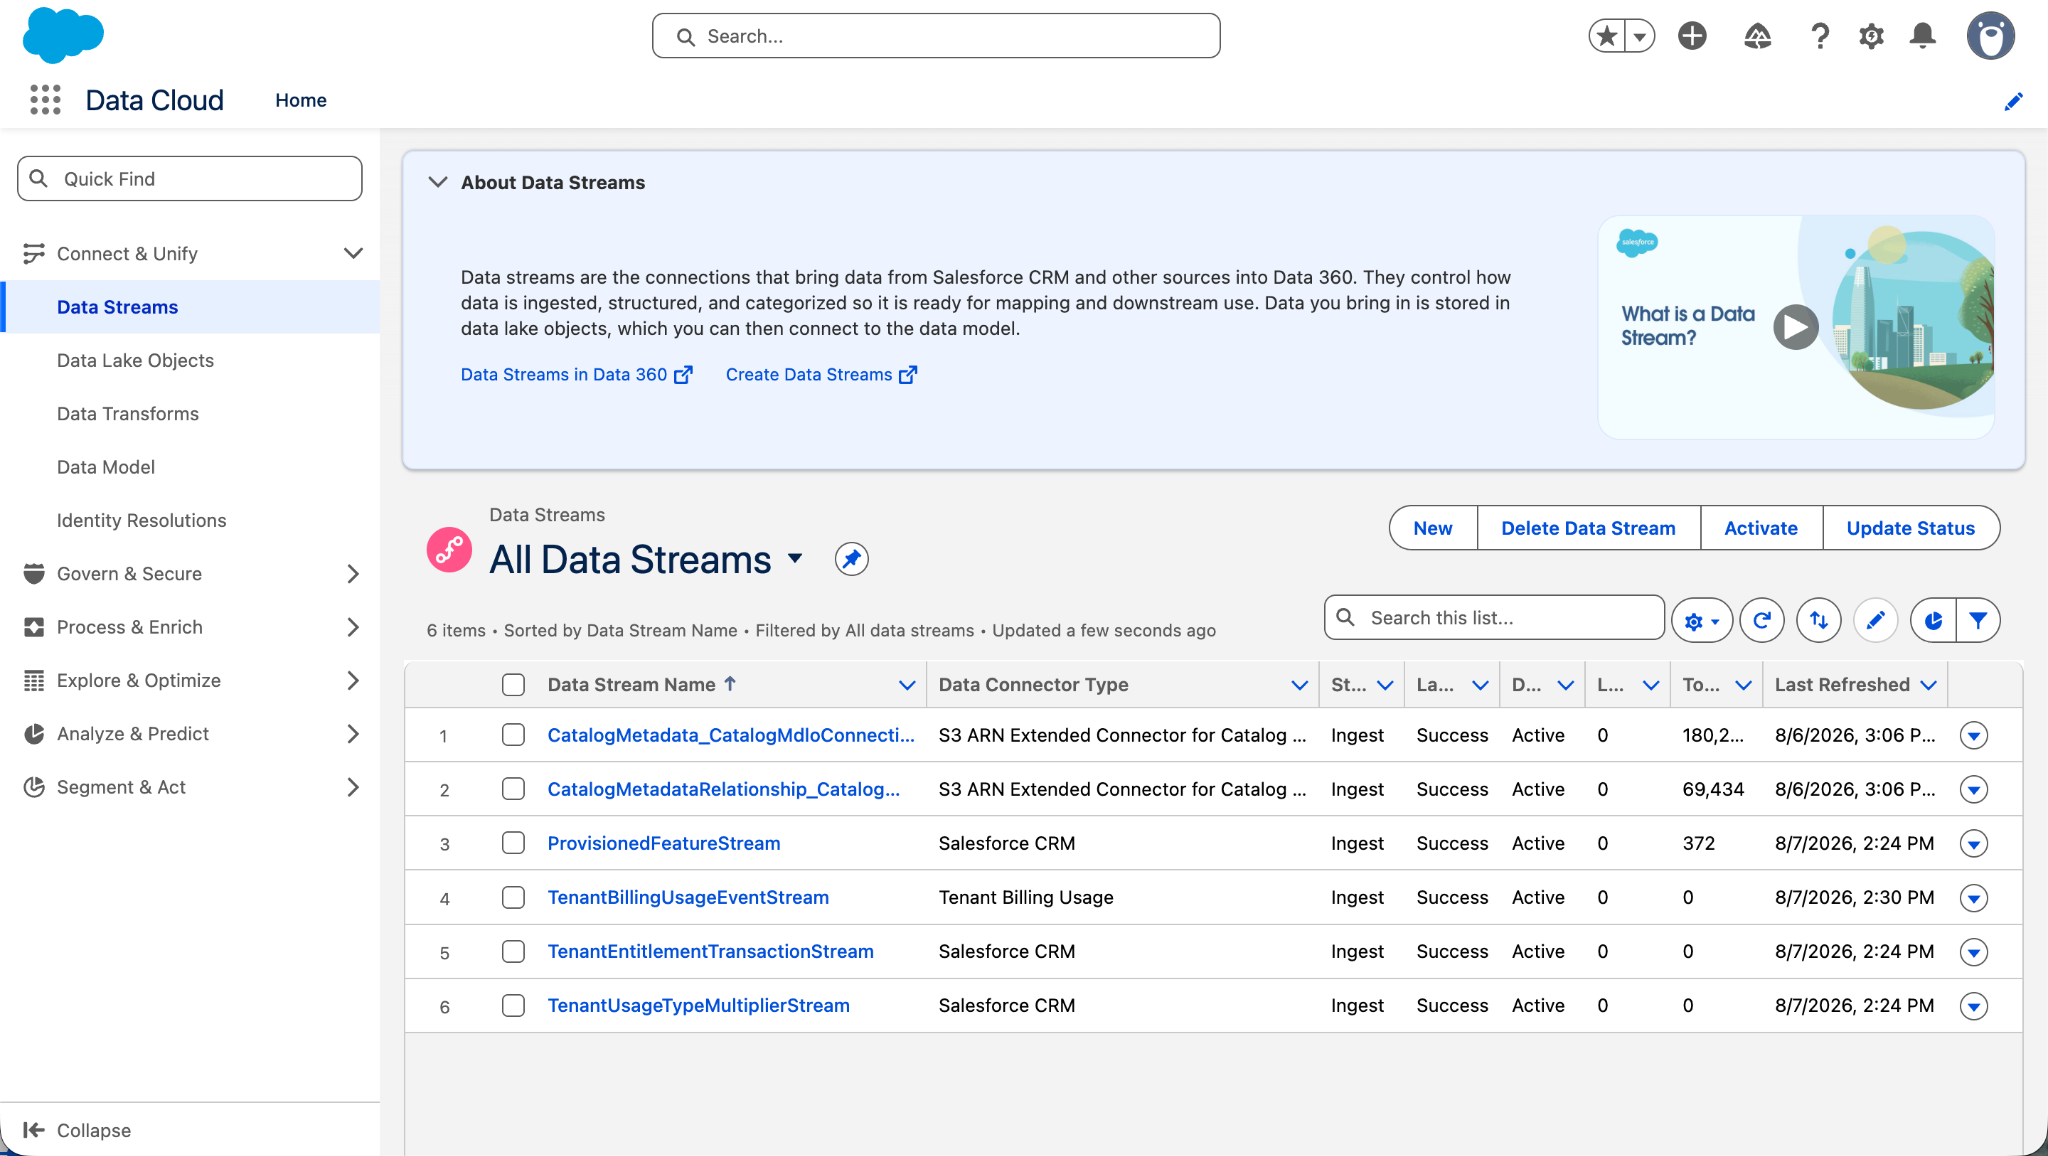
Task: Collapse the Connect & Unify menu
Action: point(352,254)
